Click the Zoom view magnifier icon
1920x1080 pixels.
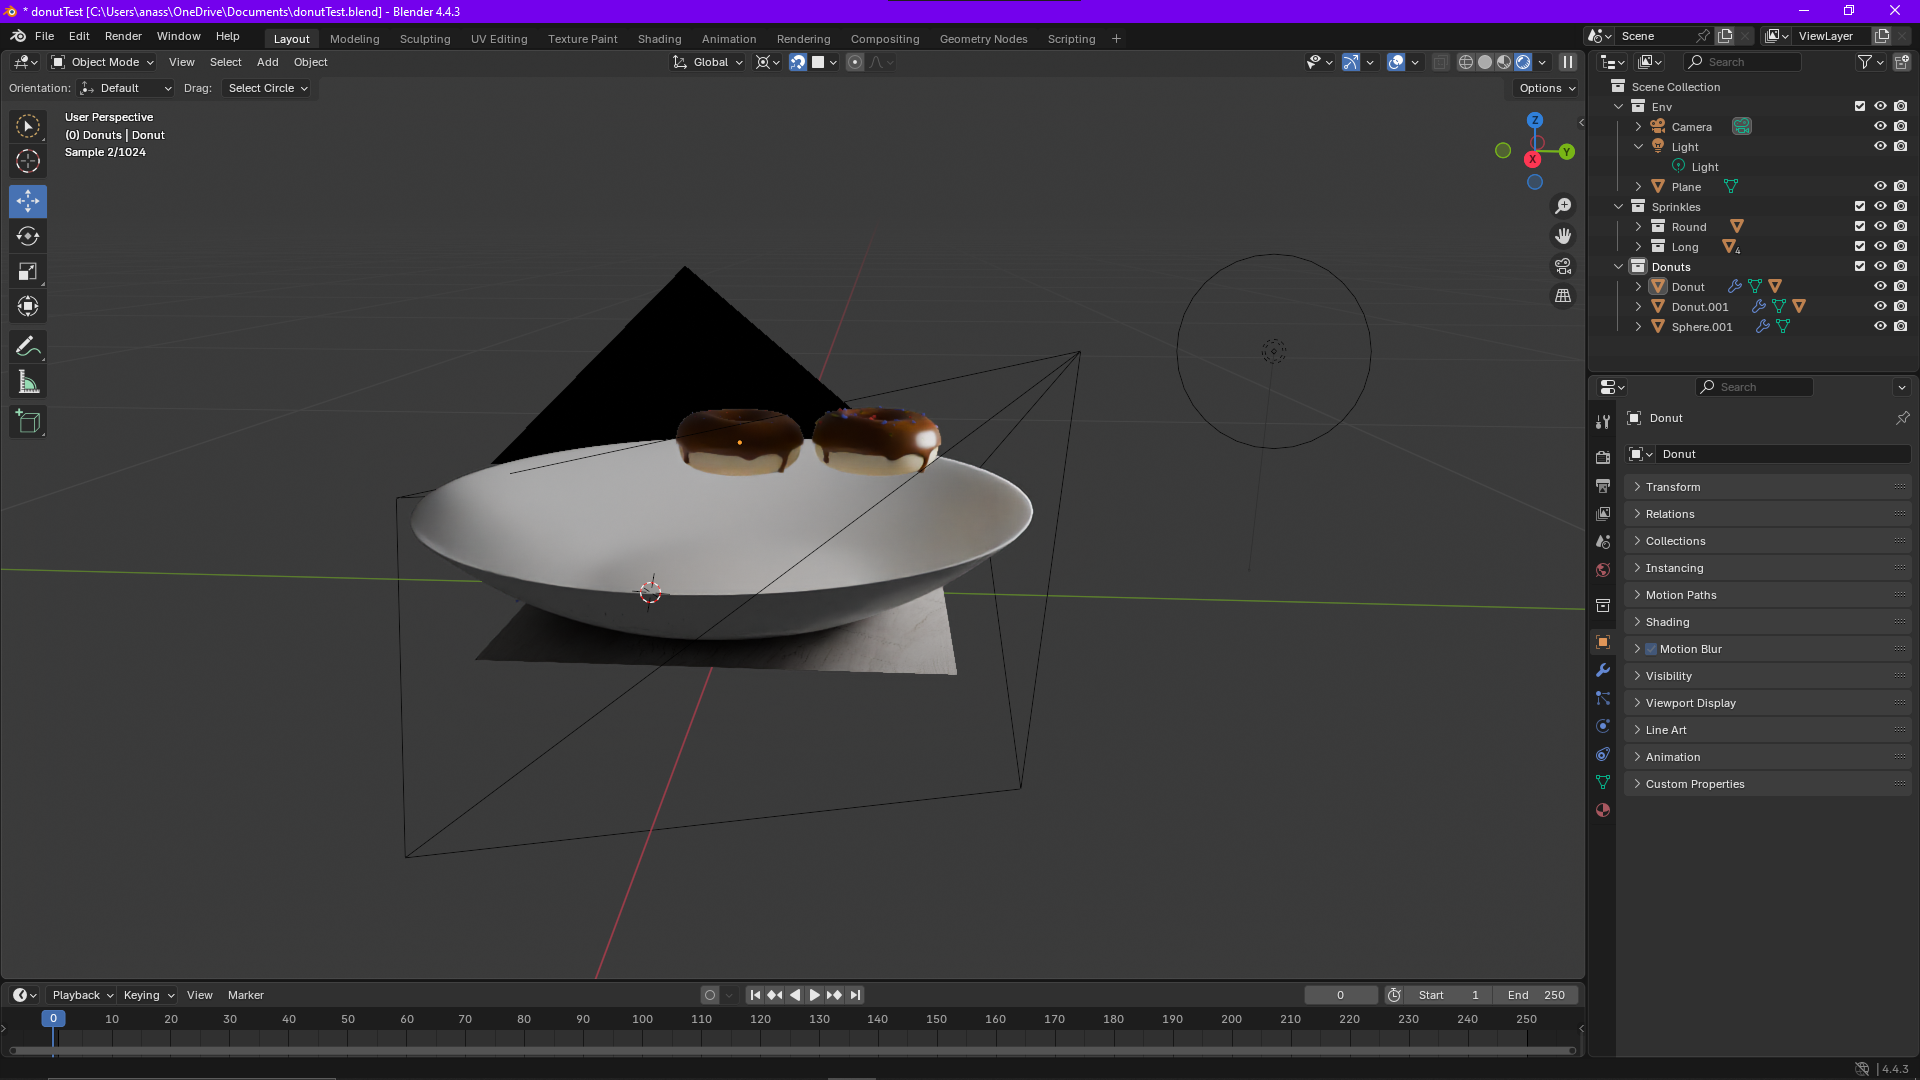tap(1563, 206)
